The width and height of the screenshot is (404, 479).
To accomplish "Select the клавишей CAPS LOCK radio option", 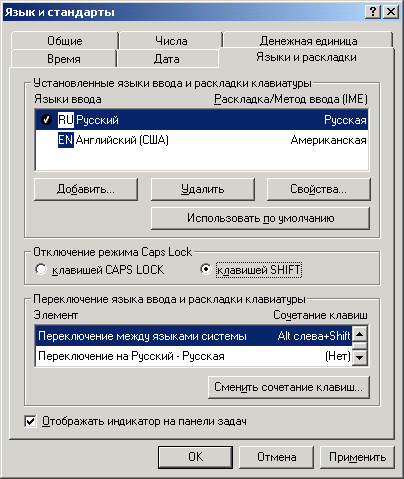I will click(x=41, y=269).
